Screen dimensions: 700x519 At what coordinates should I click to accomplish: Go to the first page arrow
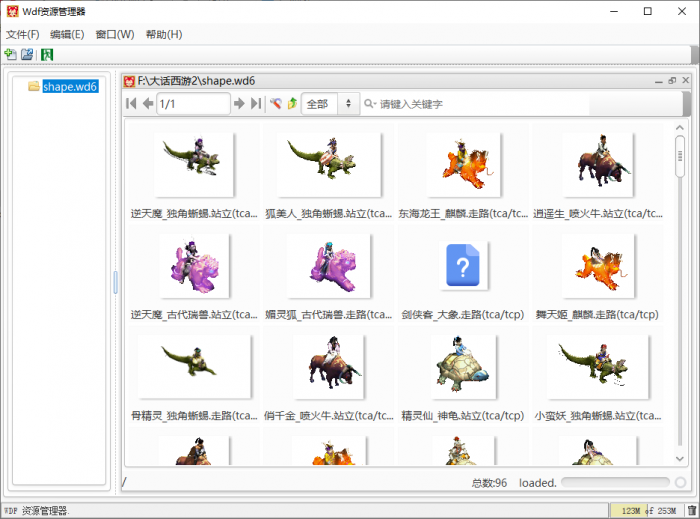click(131, 104)
